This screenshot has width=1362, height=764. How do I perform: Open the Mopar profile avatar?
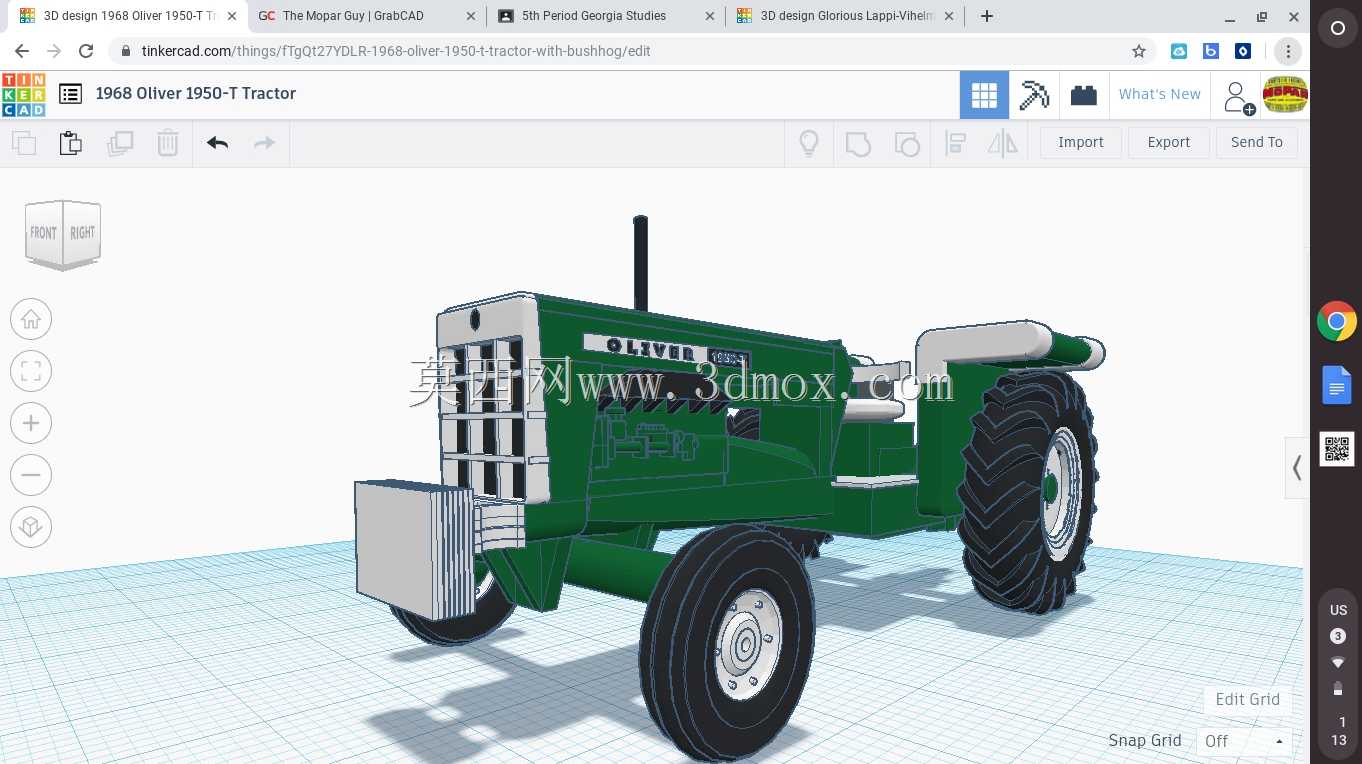[x=1285, y=95]
